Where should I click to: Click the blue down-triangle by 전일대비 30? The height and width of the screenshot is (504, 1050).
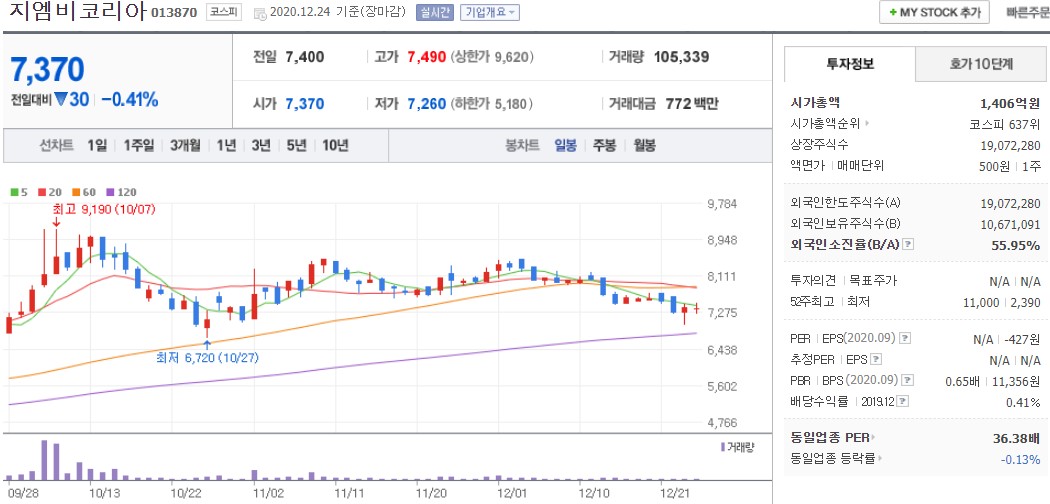[62, 99]
